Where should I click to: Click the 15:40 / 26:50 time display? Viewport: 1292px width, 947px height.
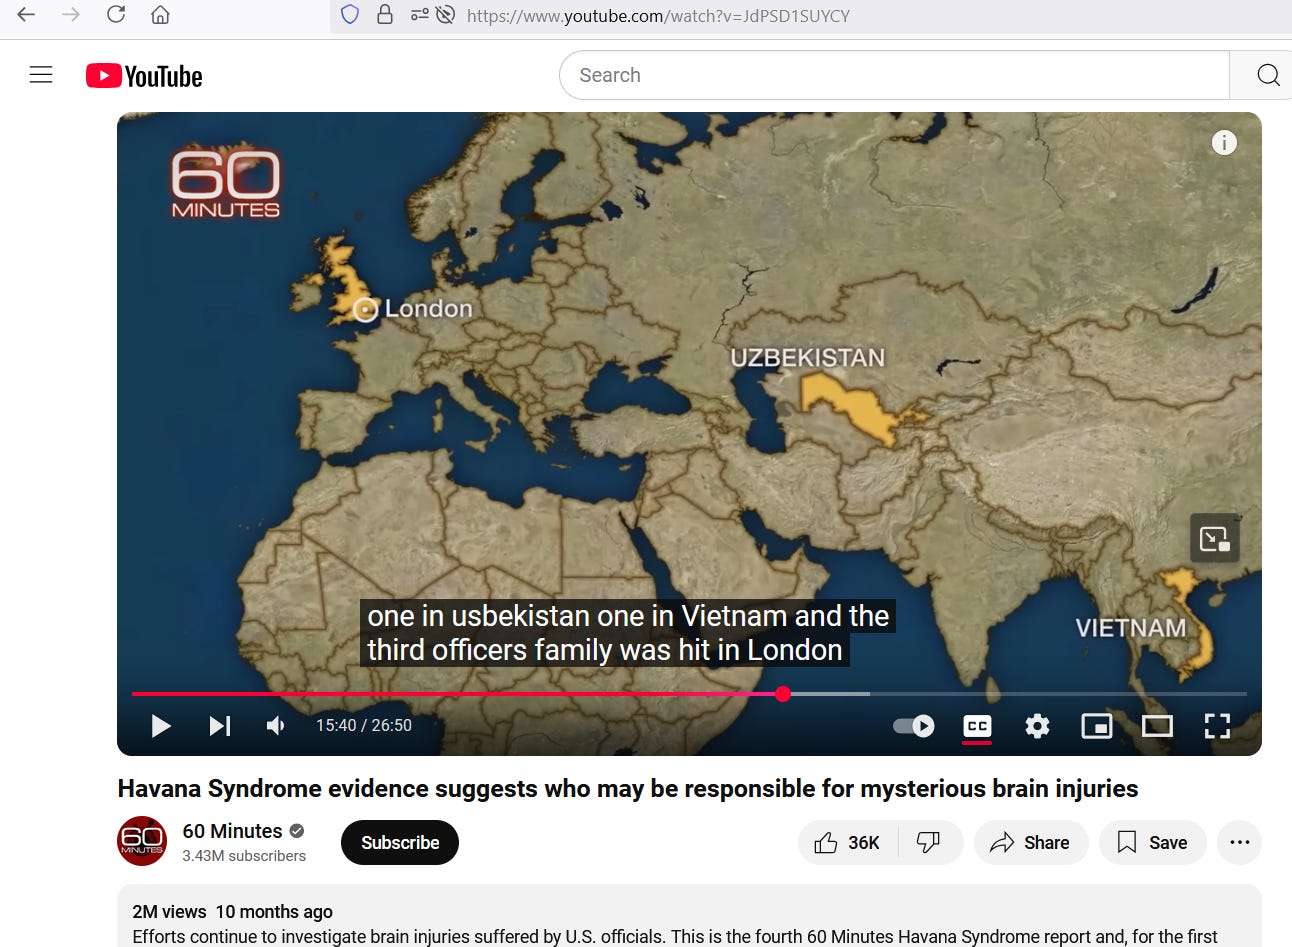click(364, 726)
